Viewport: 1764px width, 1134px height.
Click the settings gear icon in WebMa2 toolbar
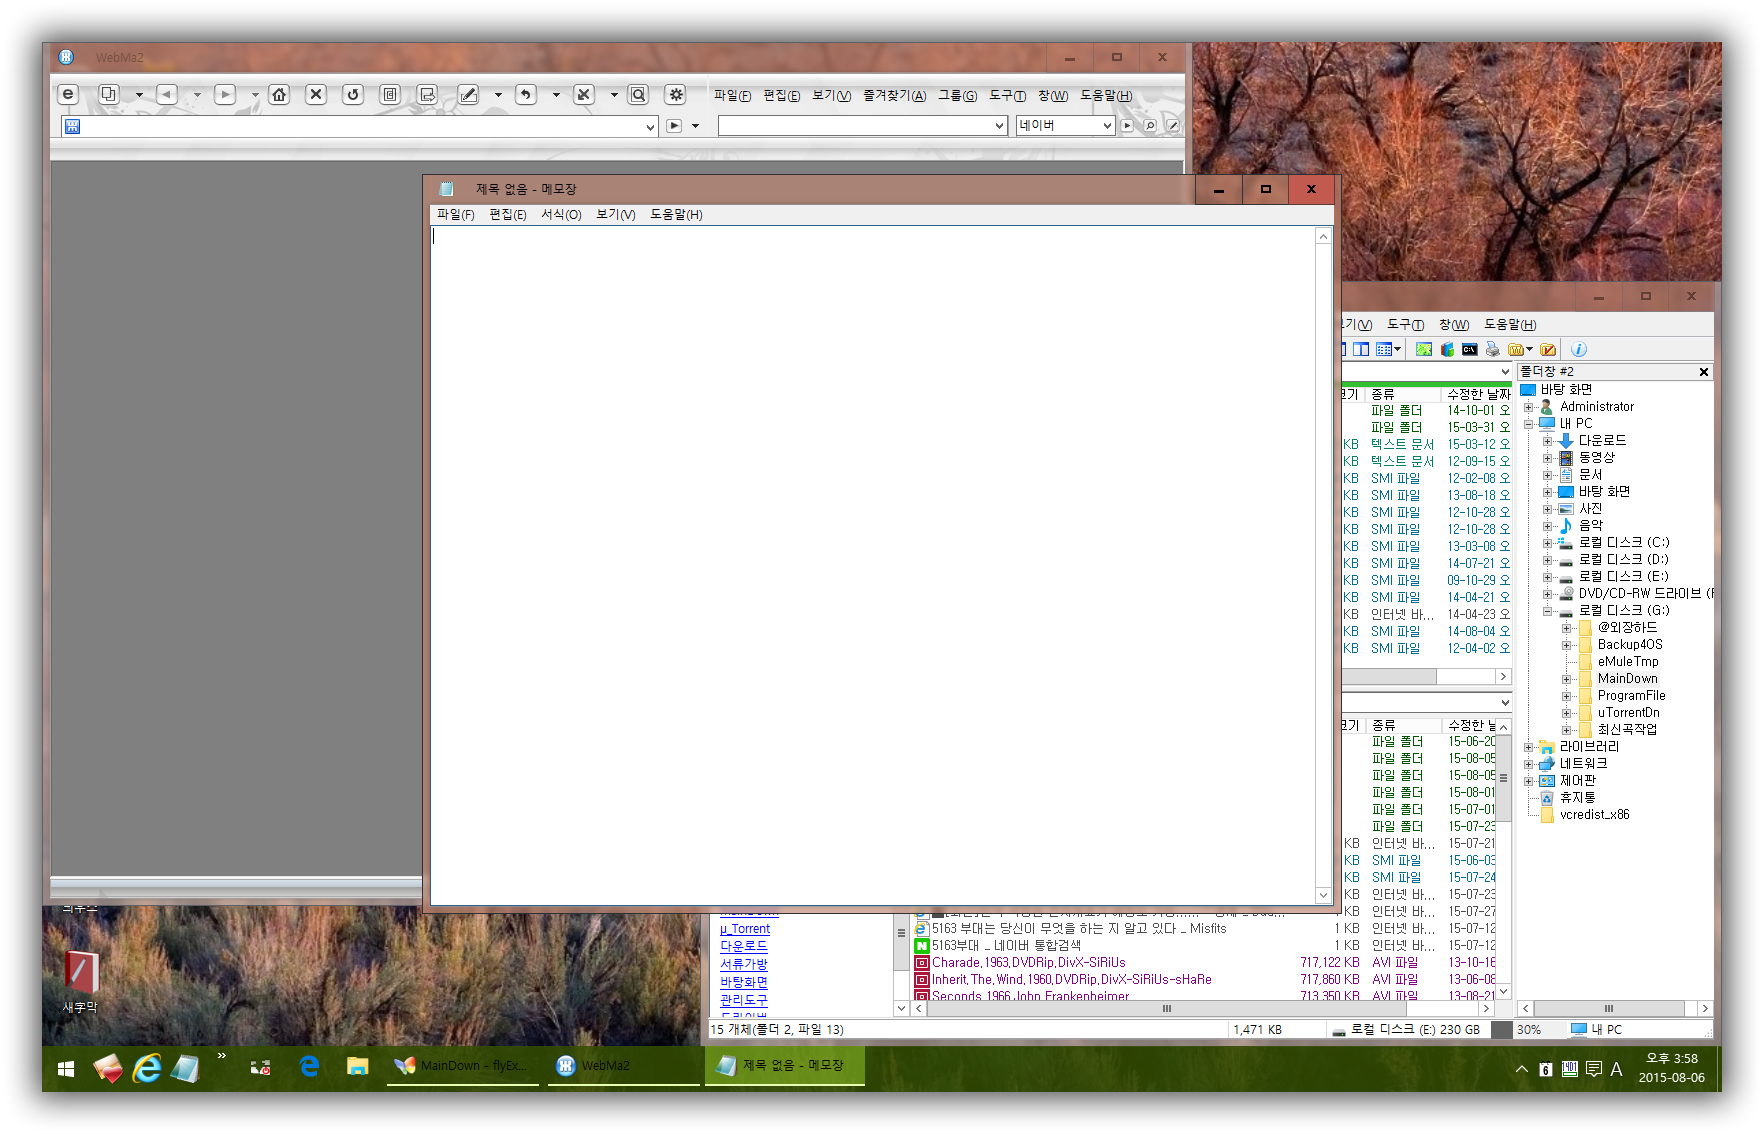[x=676, y=95]
